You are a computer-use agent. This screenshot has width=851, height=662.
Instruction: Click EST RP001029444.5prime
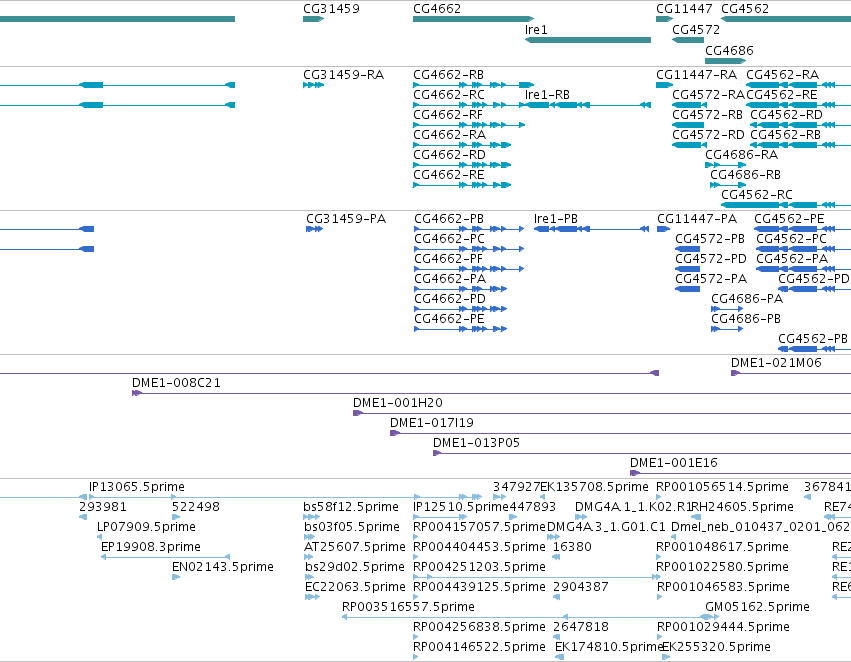660,637
